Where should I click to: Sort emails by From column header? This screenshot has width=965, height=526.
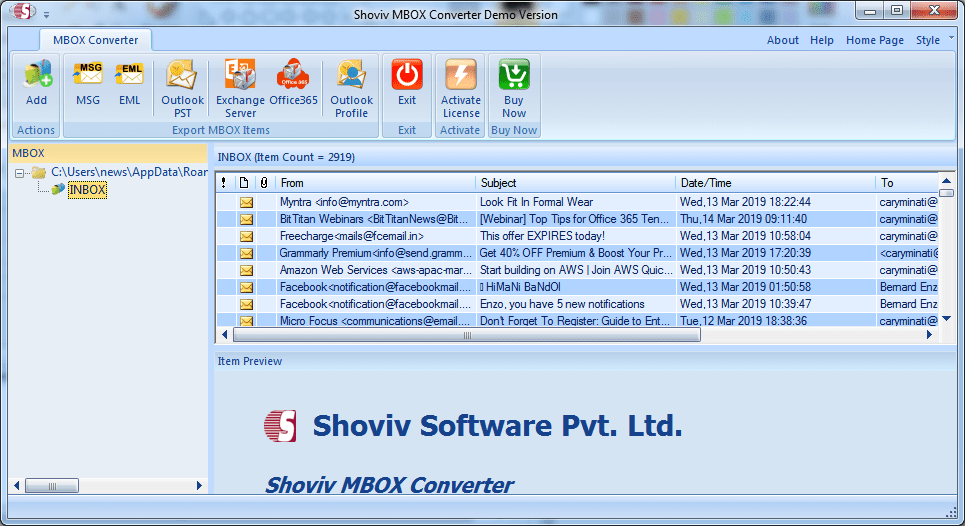[x=375, y=183]
